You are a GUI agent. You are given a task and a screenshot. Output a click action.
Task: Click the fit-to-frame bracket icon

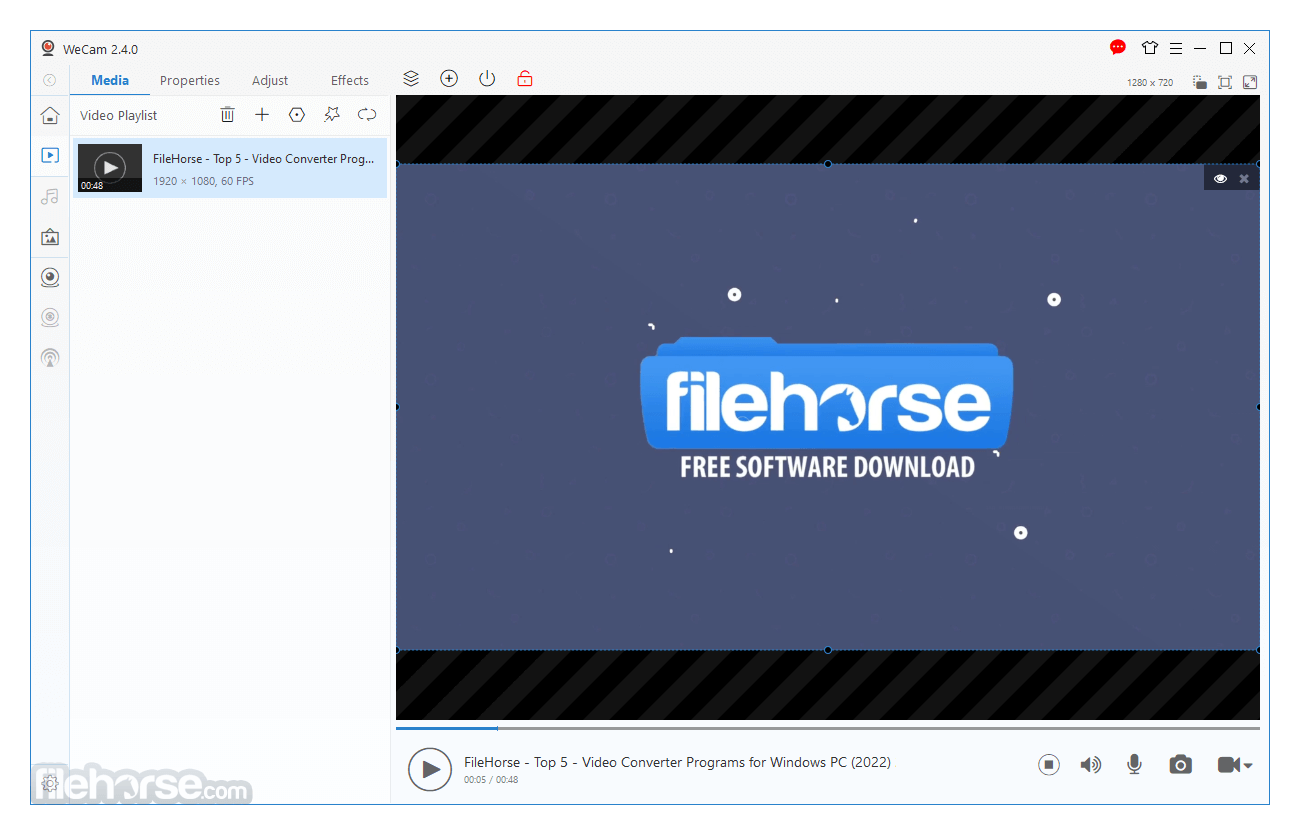[1225, 82]
